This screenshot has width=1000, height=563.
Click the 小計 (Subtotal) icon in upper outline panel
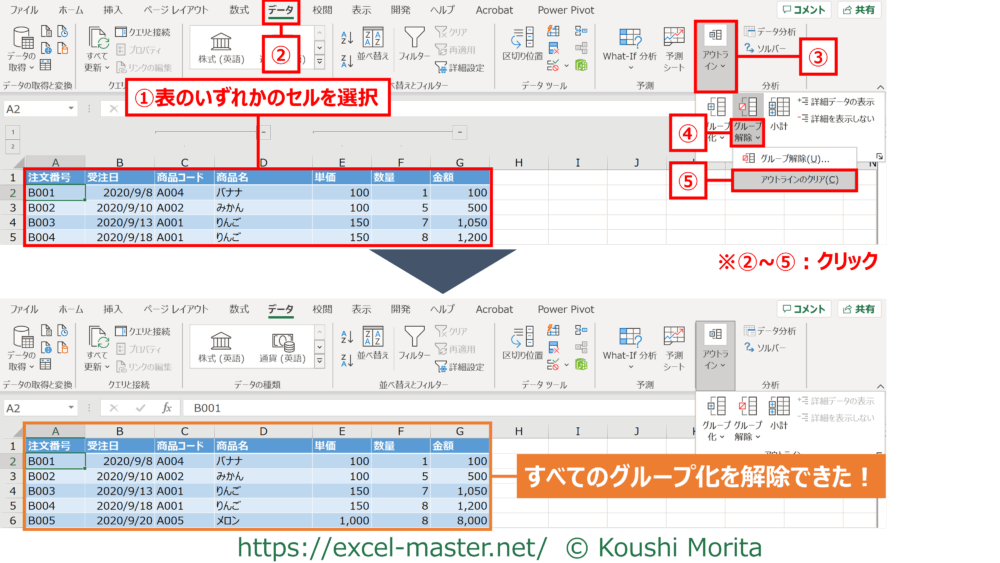click(x=779, y=110)
